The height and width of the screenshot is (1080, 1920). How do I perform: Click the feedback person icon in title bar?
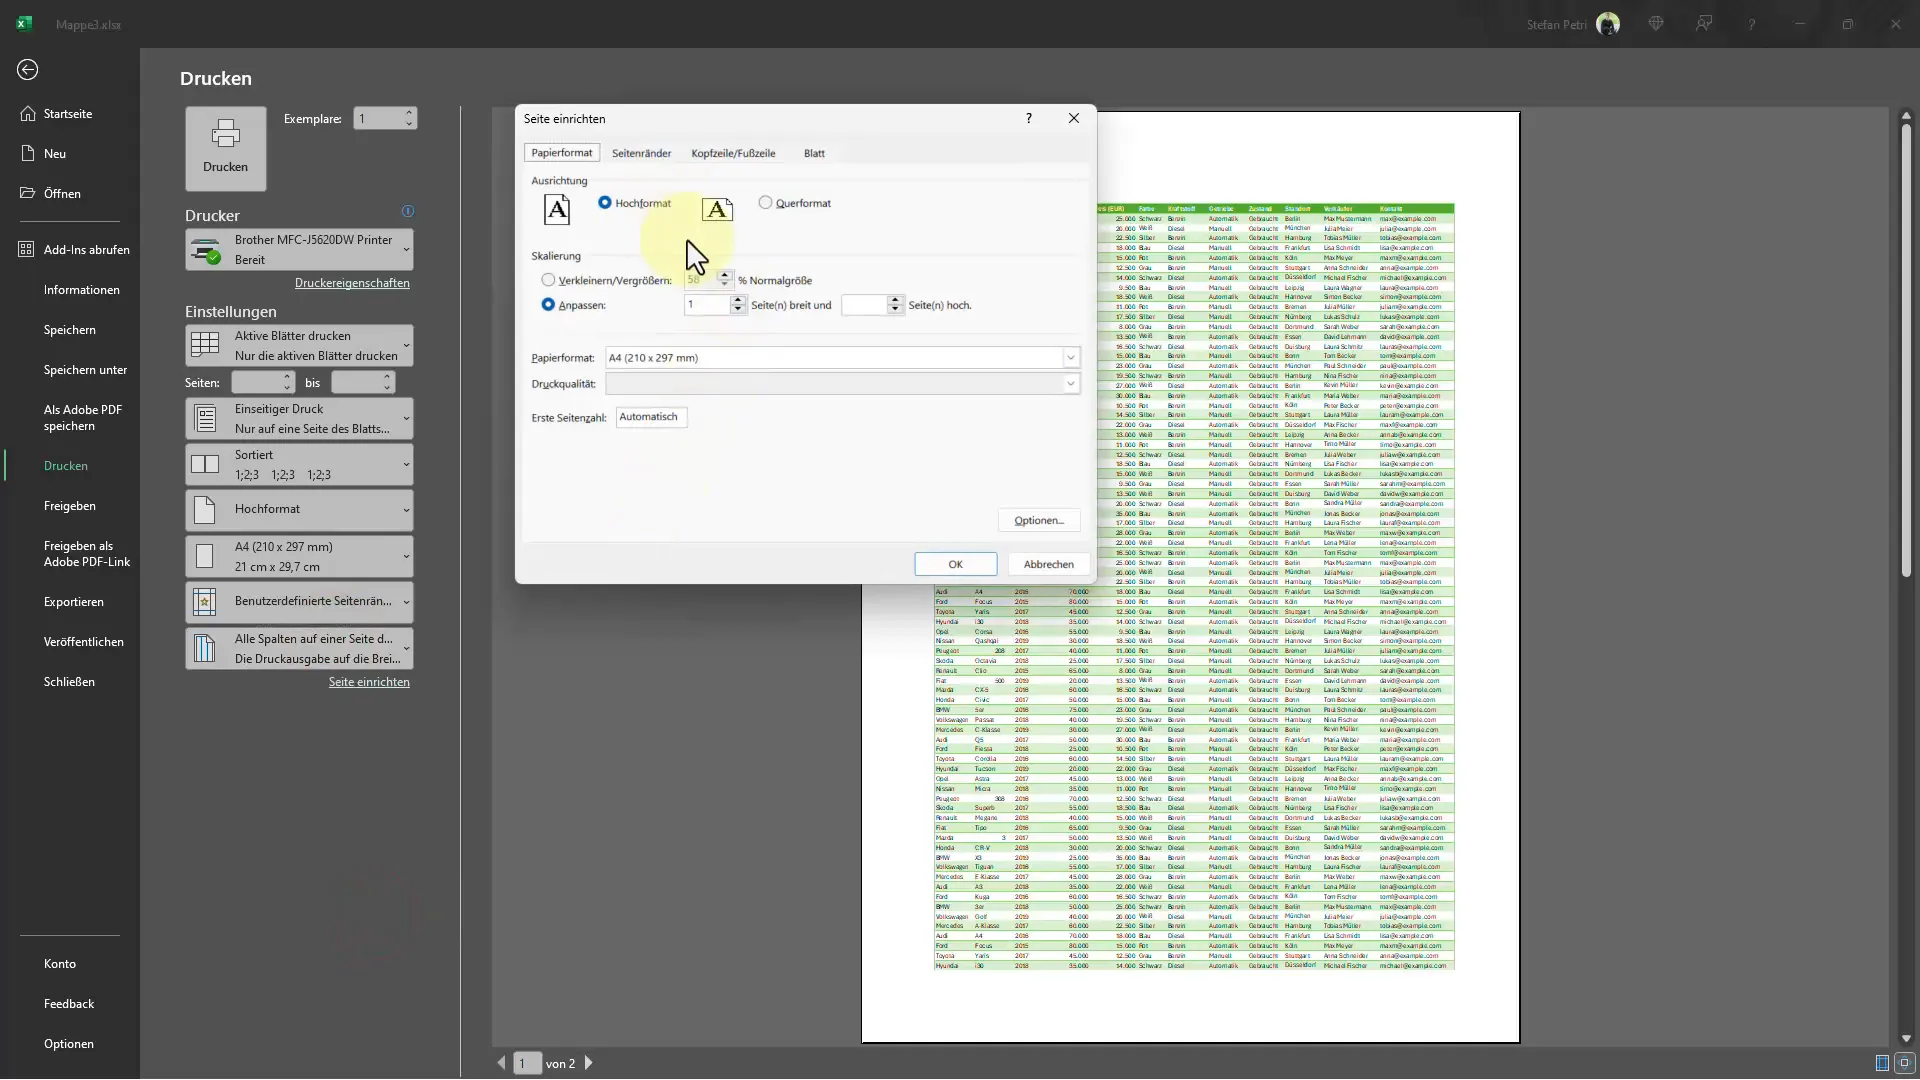(x=1704, y=24)
